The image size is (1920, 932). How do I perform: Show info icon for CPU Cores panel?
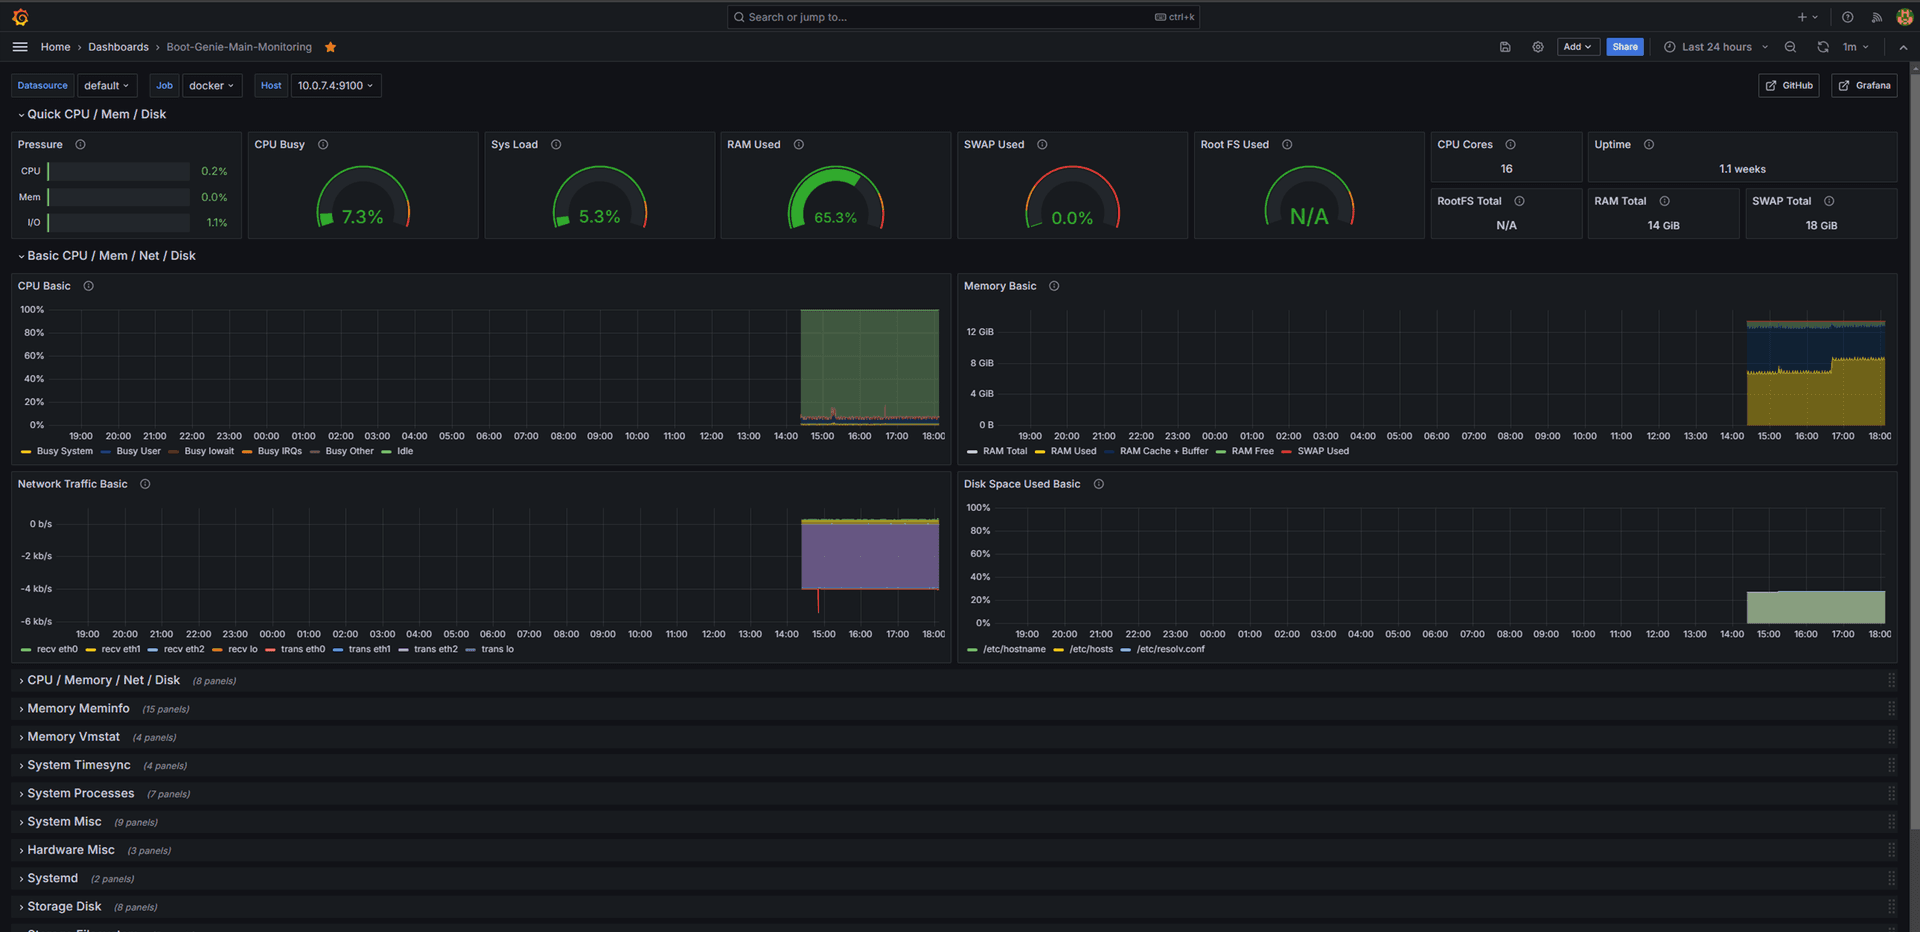pos(1511,145)
